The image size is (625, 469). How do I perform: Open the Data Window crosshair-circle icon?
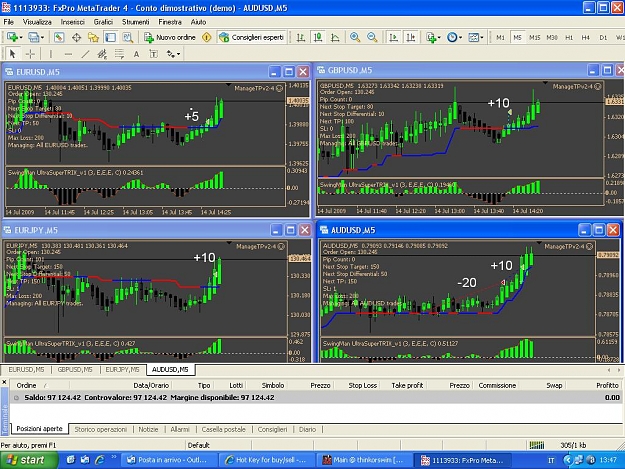pos(76,37)
